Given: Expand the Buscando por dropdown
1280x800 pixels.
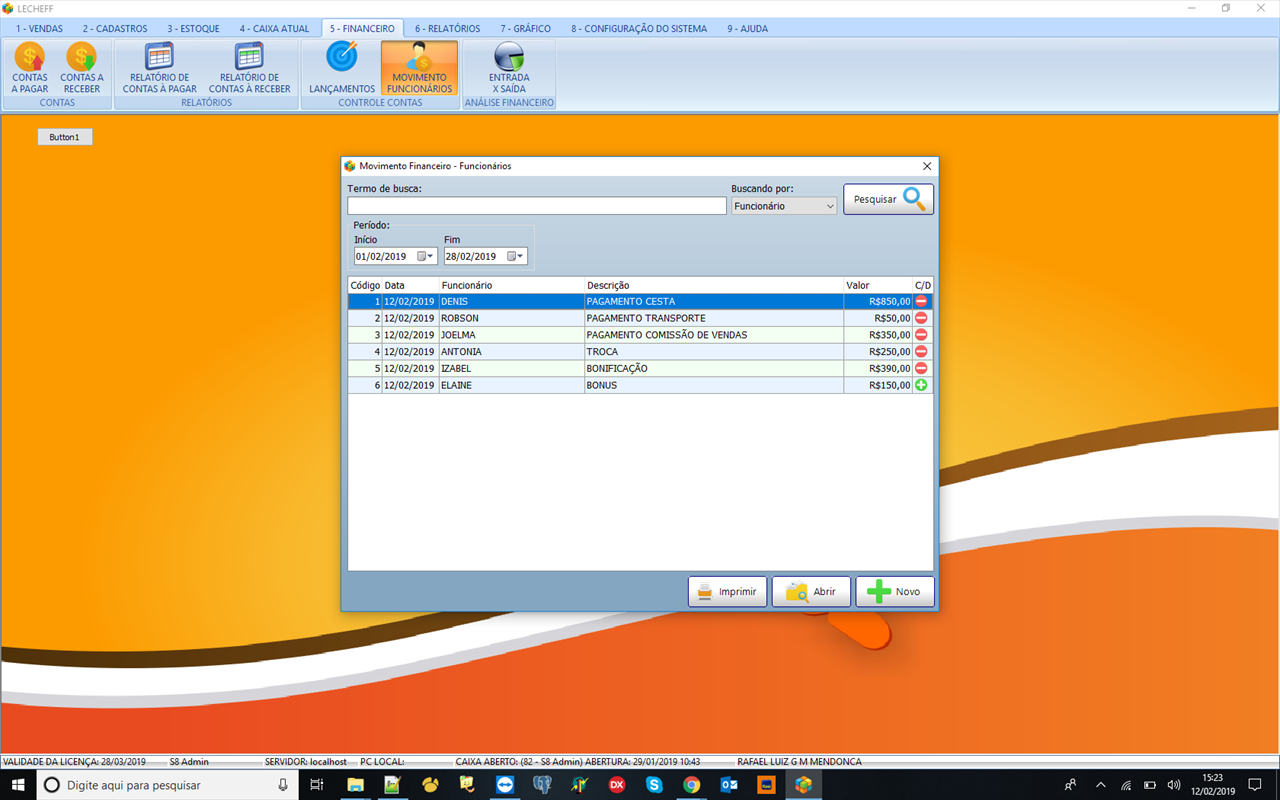Looking at the screenshot, I should coord(830,206).
